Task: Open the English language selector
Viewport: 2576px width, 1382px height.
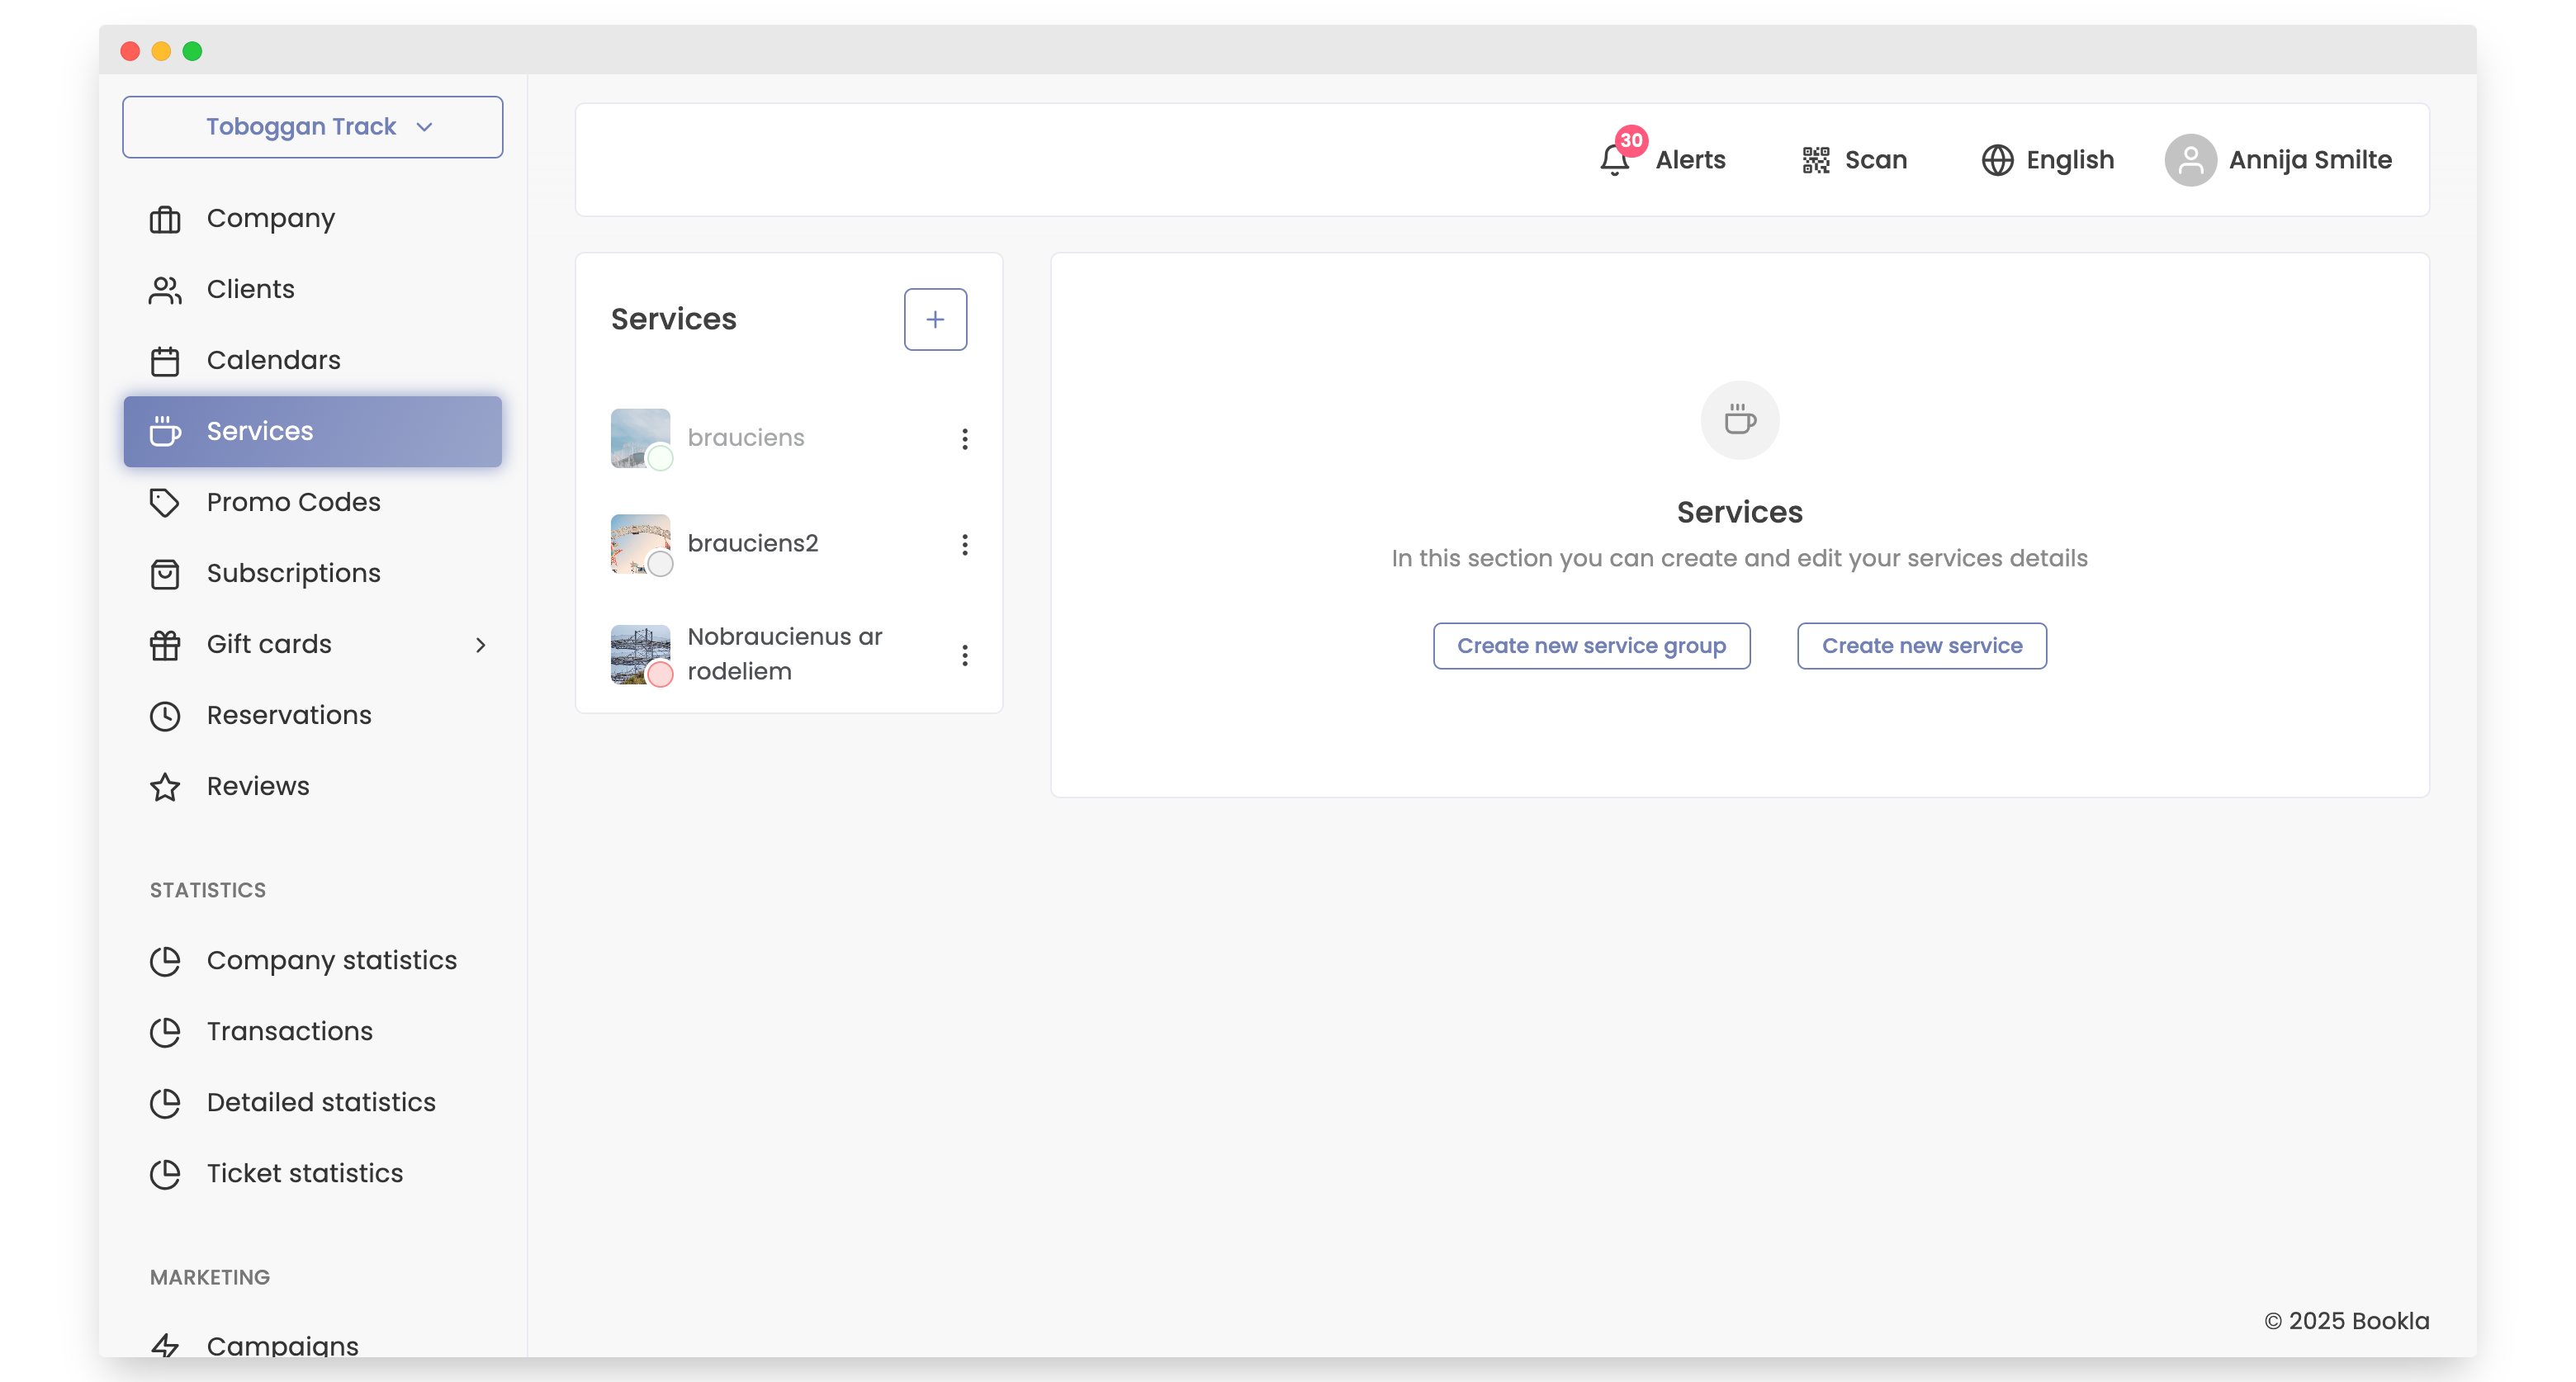Action: (x=2047, y=159)
